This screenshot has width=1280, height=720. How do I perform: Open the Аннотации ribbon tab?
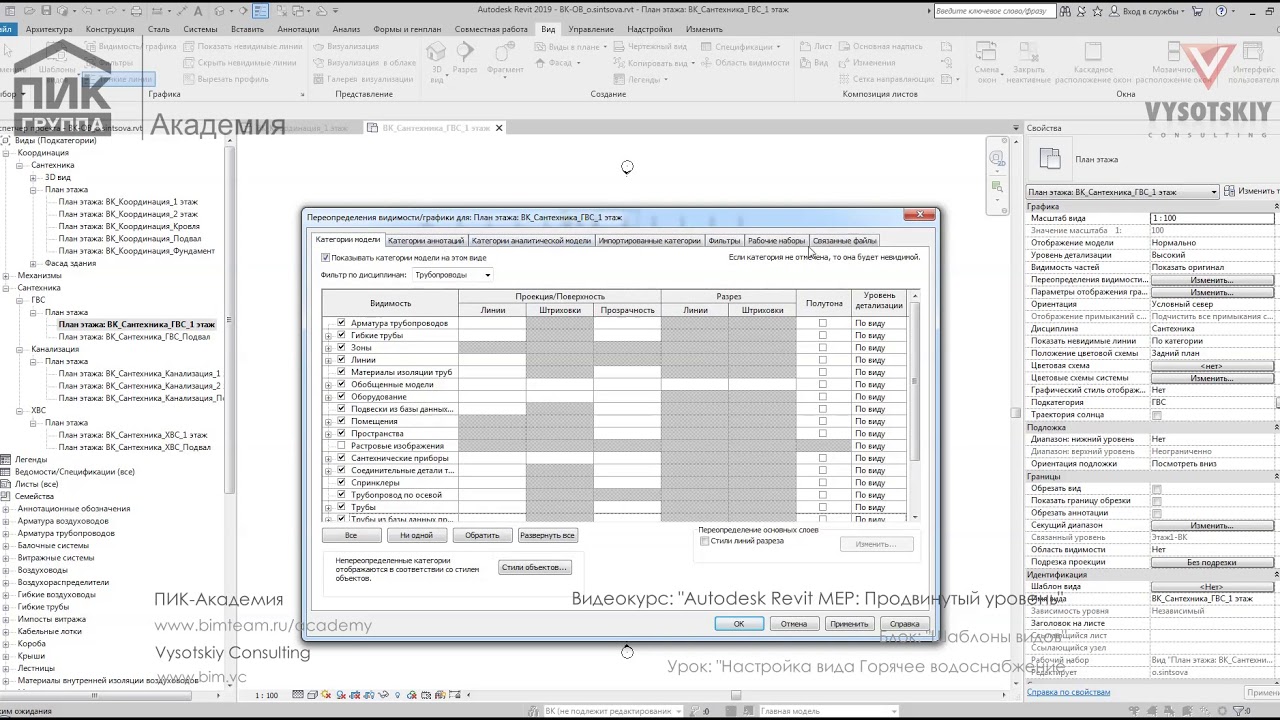tap(298, 29)
